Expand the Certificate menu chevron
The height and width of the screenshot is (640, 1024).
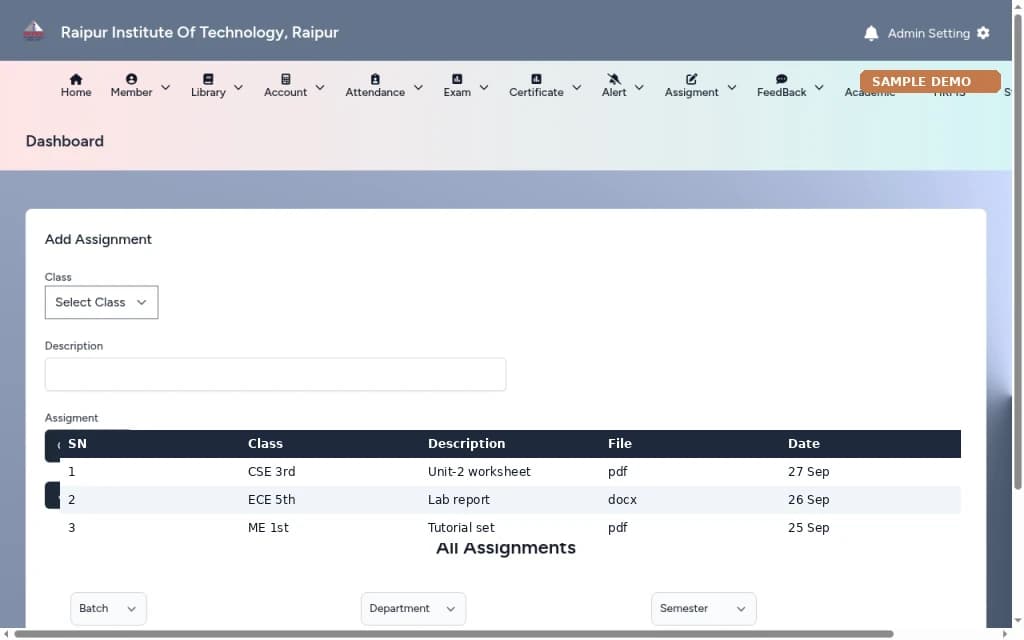(577, 87)
